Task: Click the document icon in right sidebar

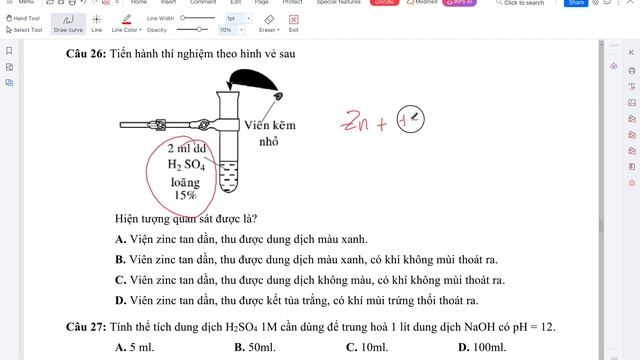Action: click(632, 167)
